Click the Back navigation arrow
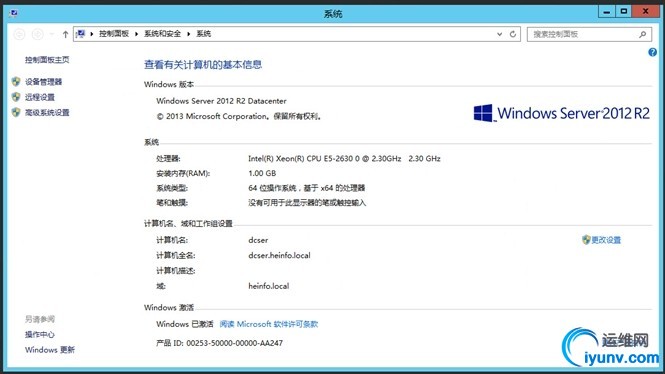The height and width of the screenshot is (374, 665). pyautogui.click(x=19, y=34)
